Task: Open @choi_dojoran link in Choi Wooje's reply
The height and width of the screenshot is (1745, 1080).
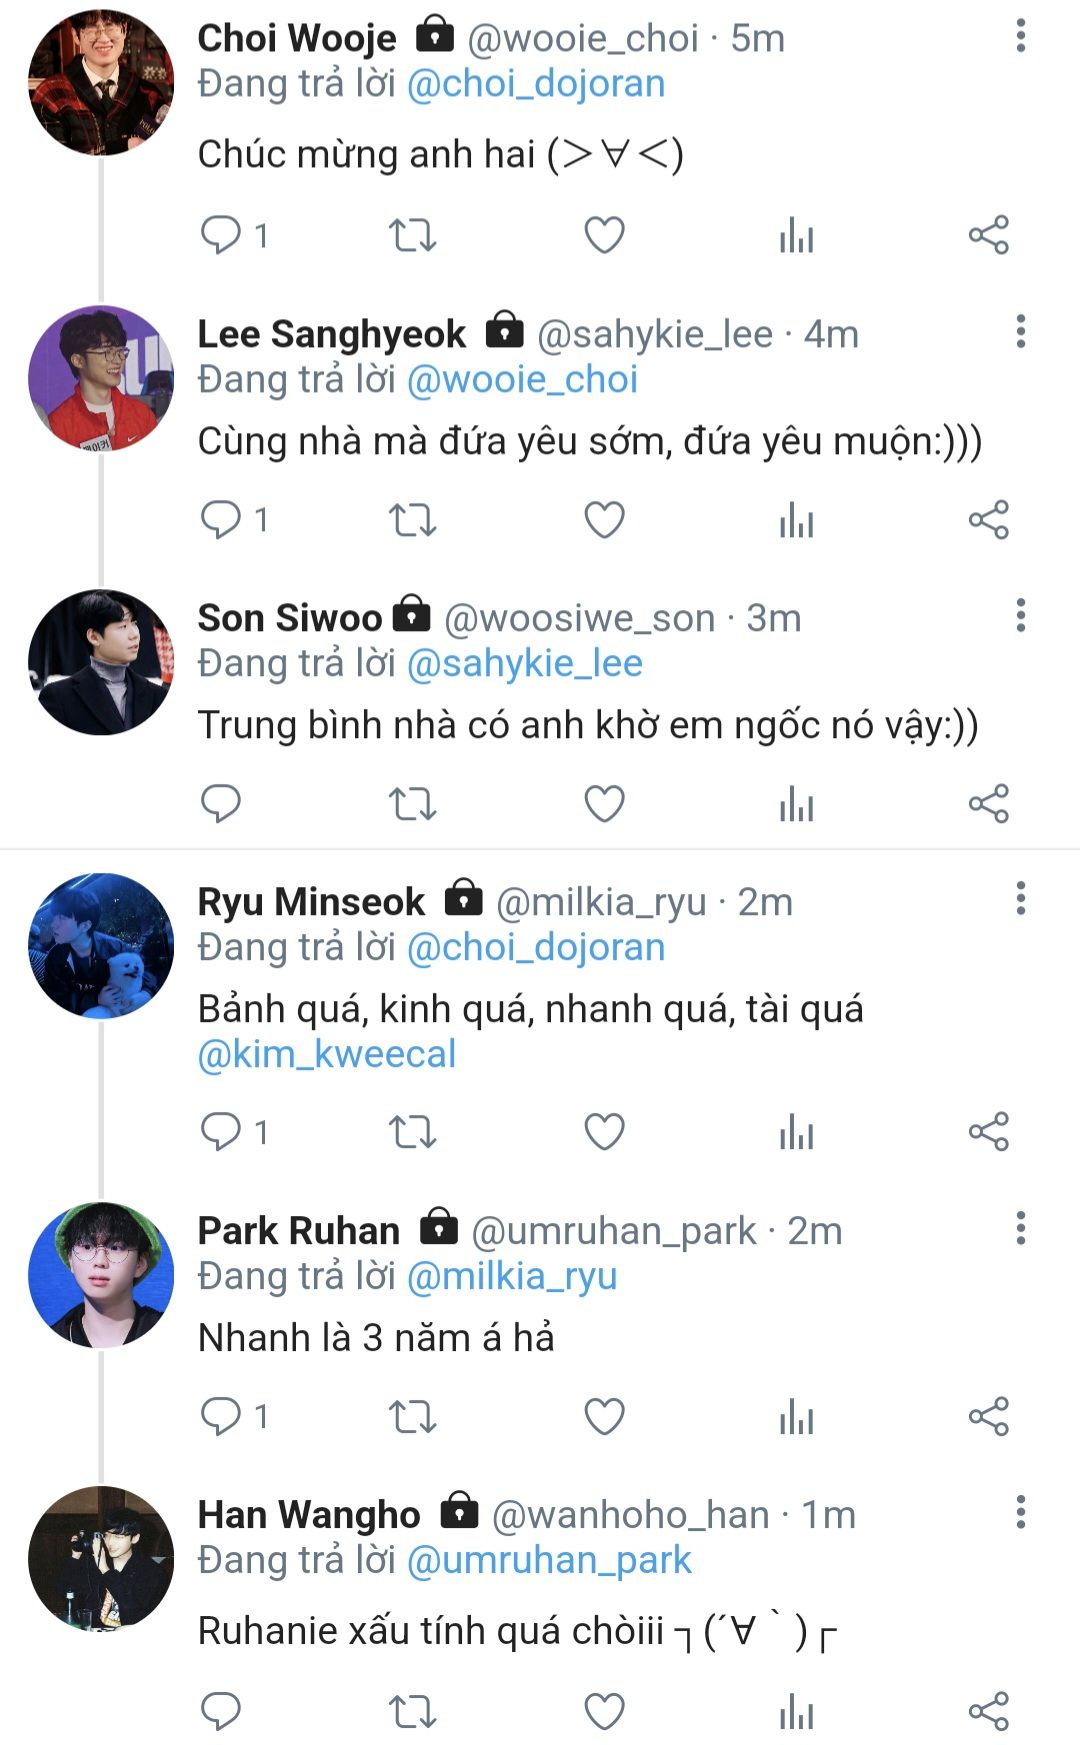Action: click(536, 84)
